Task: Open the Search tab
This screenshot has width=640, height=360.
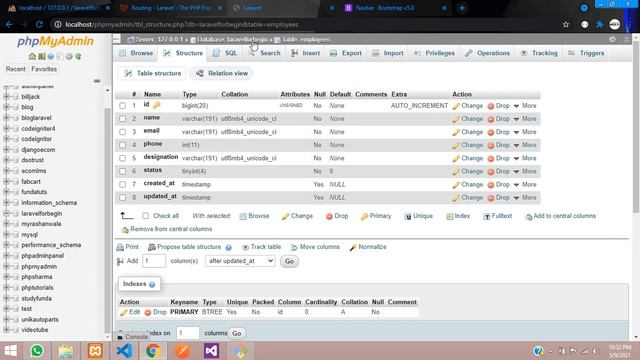Action: point(264,53)
